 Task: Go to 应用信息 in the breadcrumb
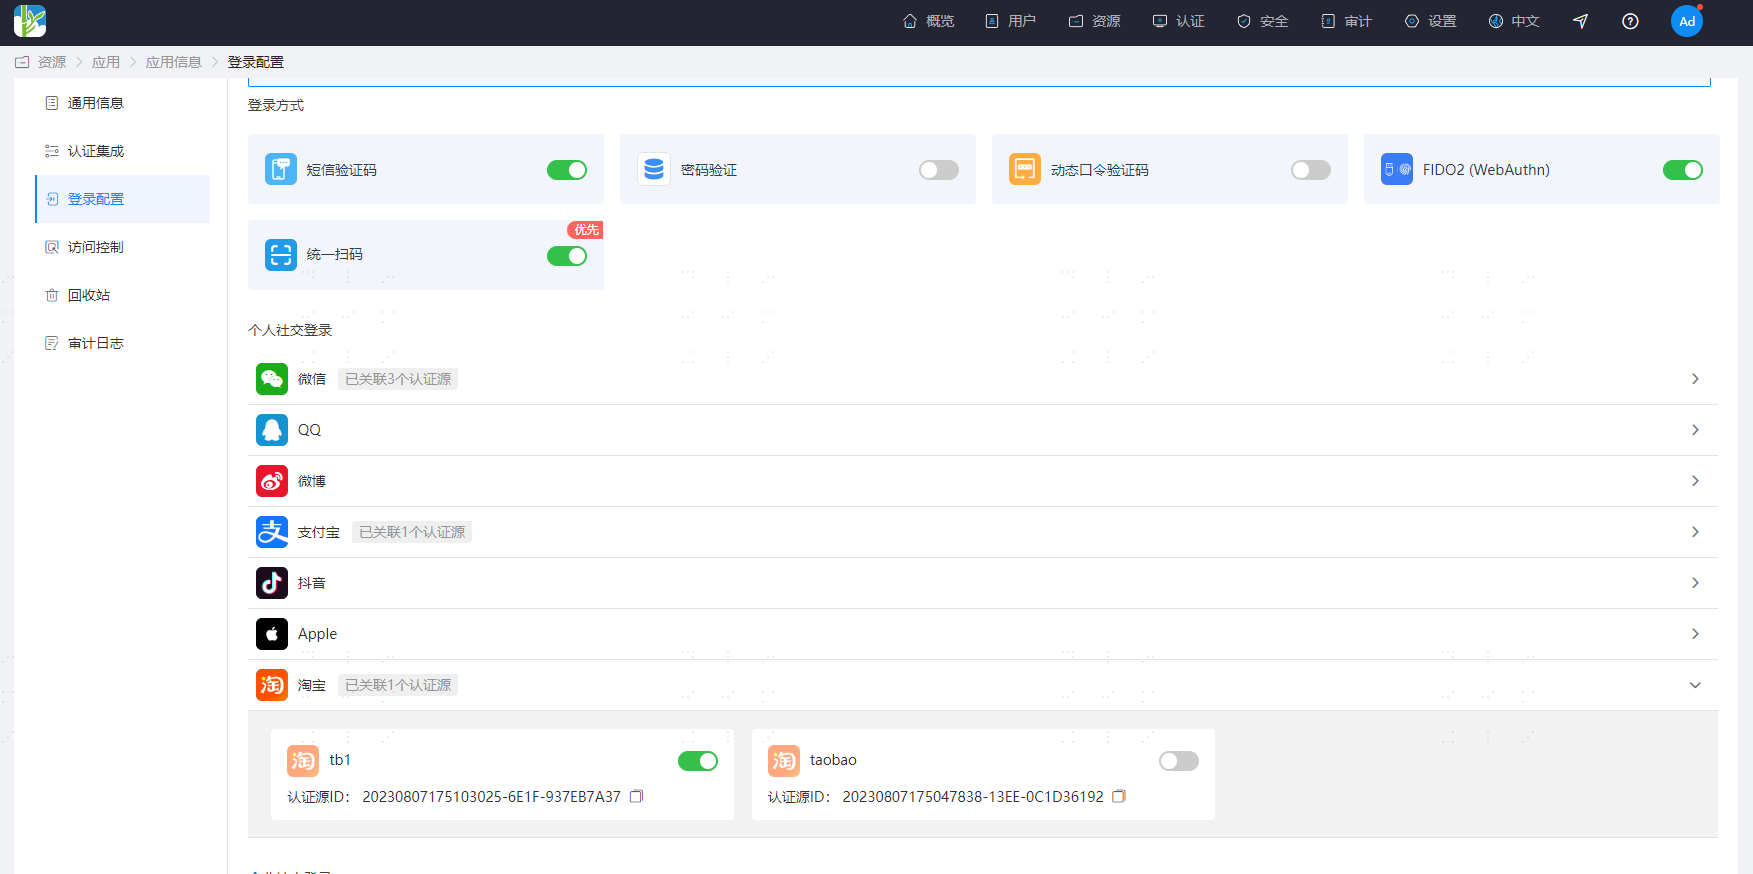pyautogui.click(x=173, y=62)
